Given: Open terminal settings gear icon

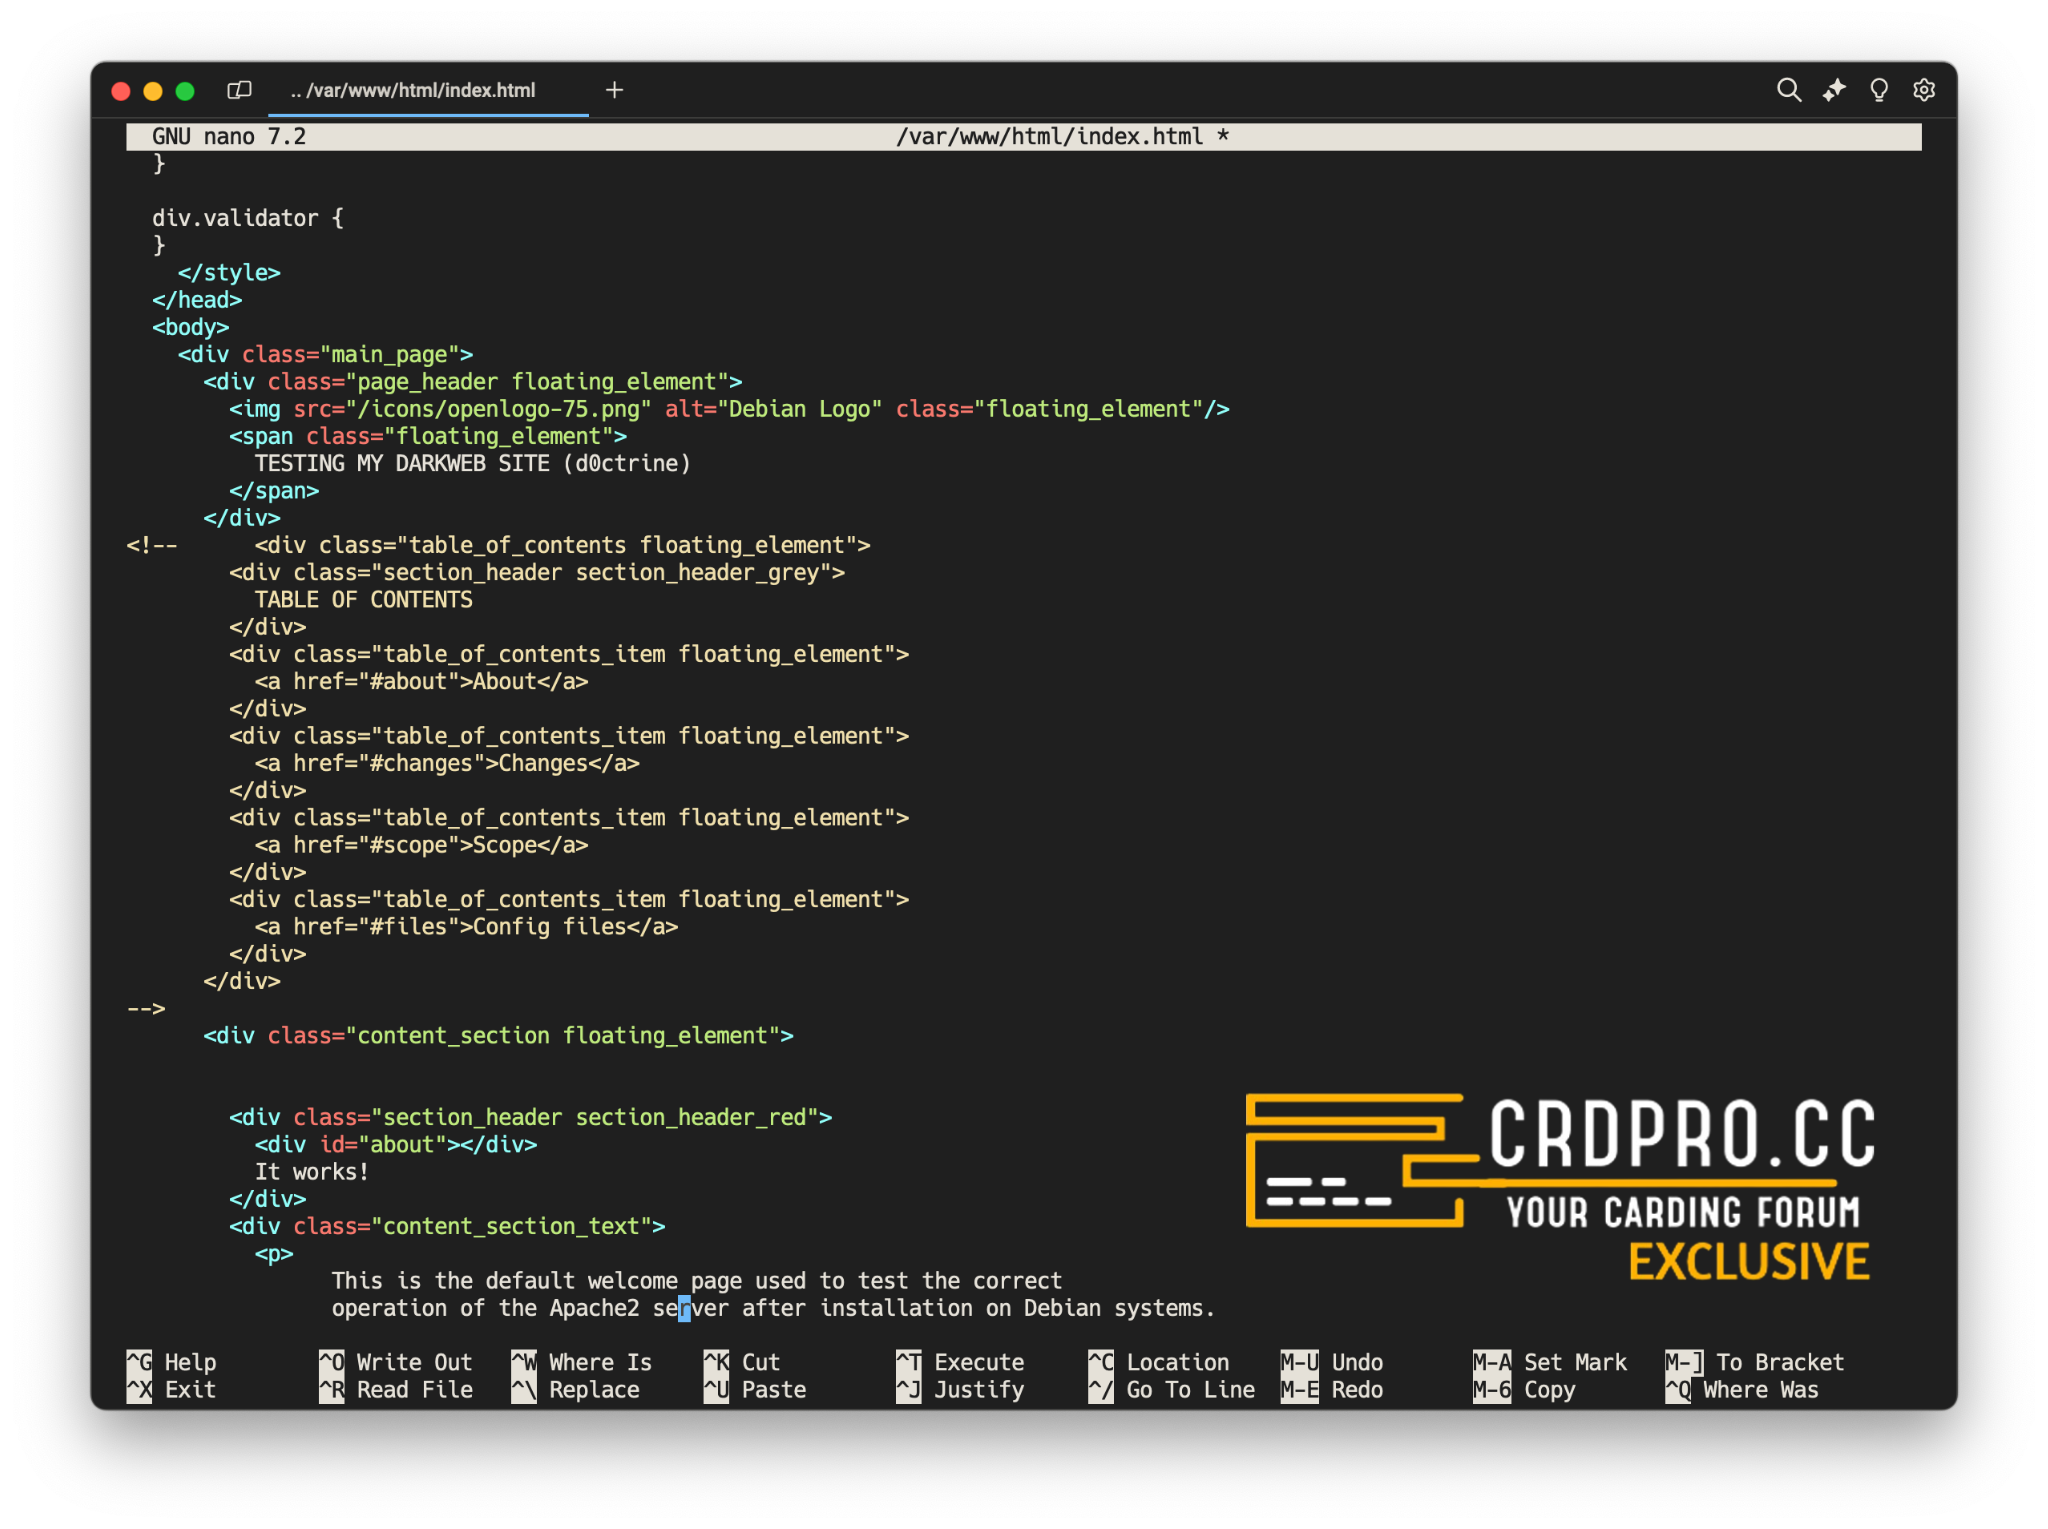Looking at the screenshot, I should [1923, 90].
